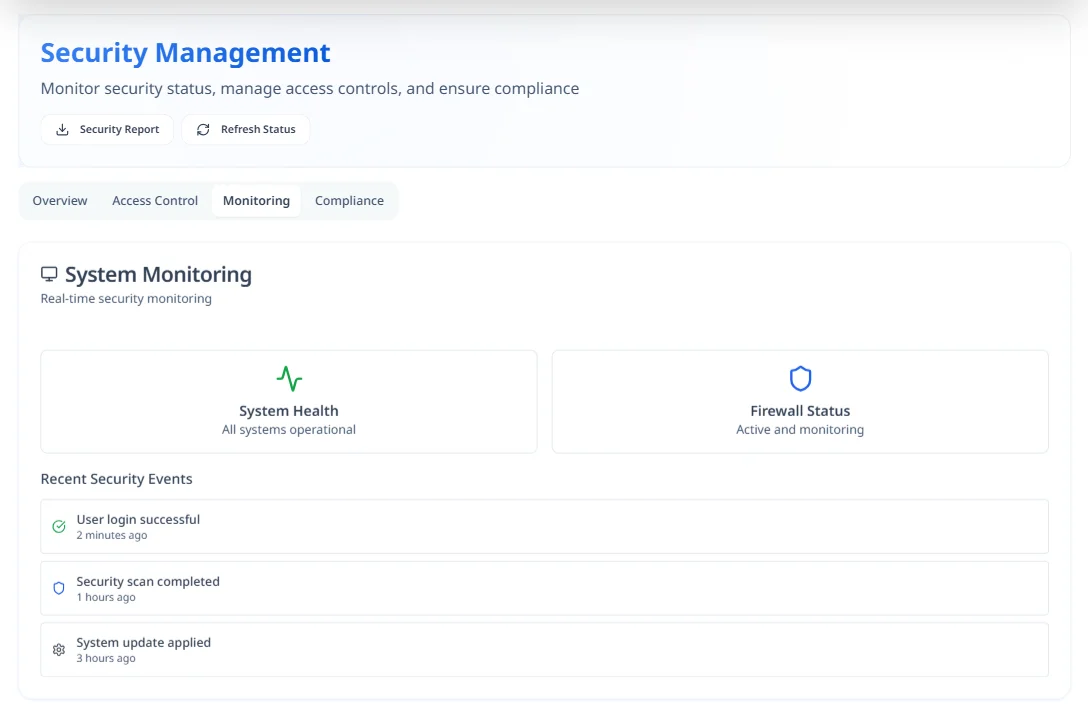Click the '2 minutes ago' timestamp
The height and width of the screenshot is (728, 1088).
(x=112, y=536)
